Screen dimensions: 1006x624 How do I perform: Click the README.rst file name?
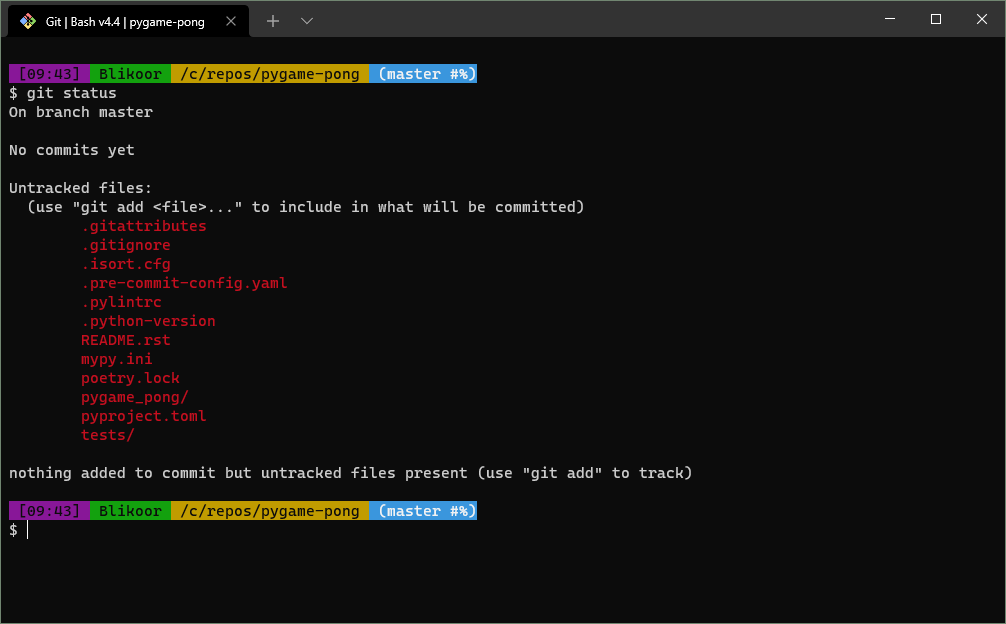pyautogui.click(x=126, y=340)
